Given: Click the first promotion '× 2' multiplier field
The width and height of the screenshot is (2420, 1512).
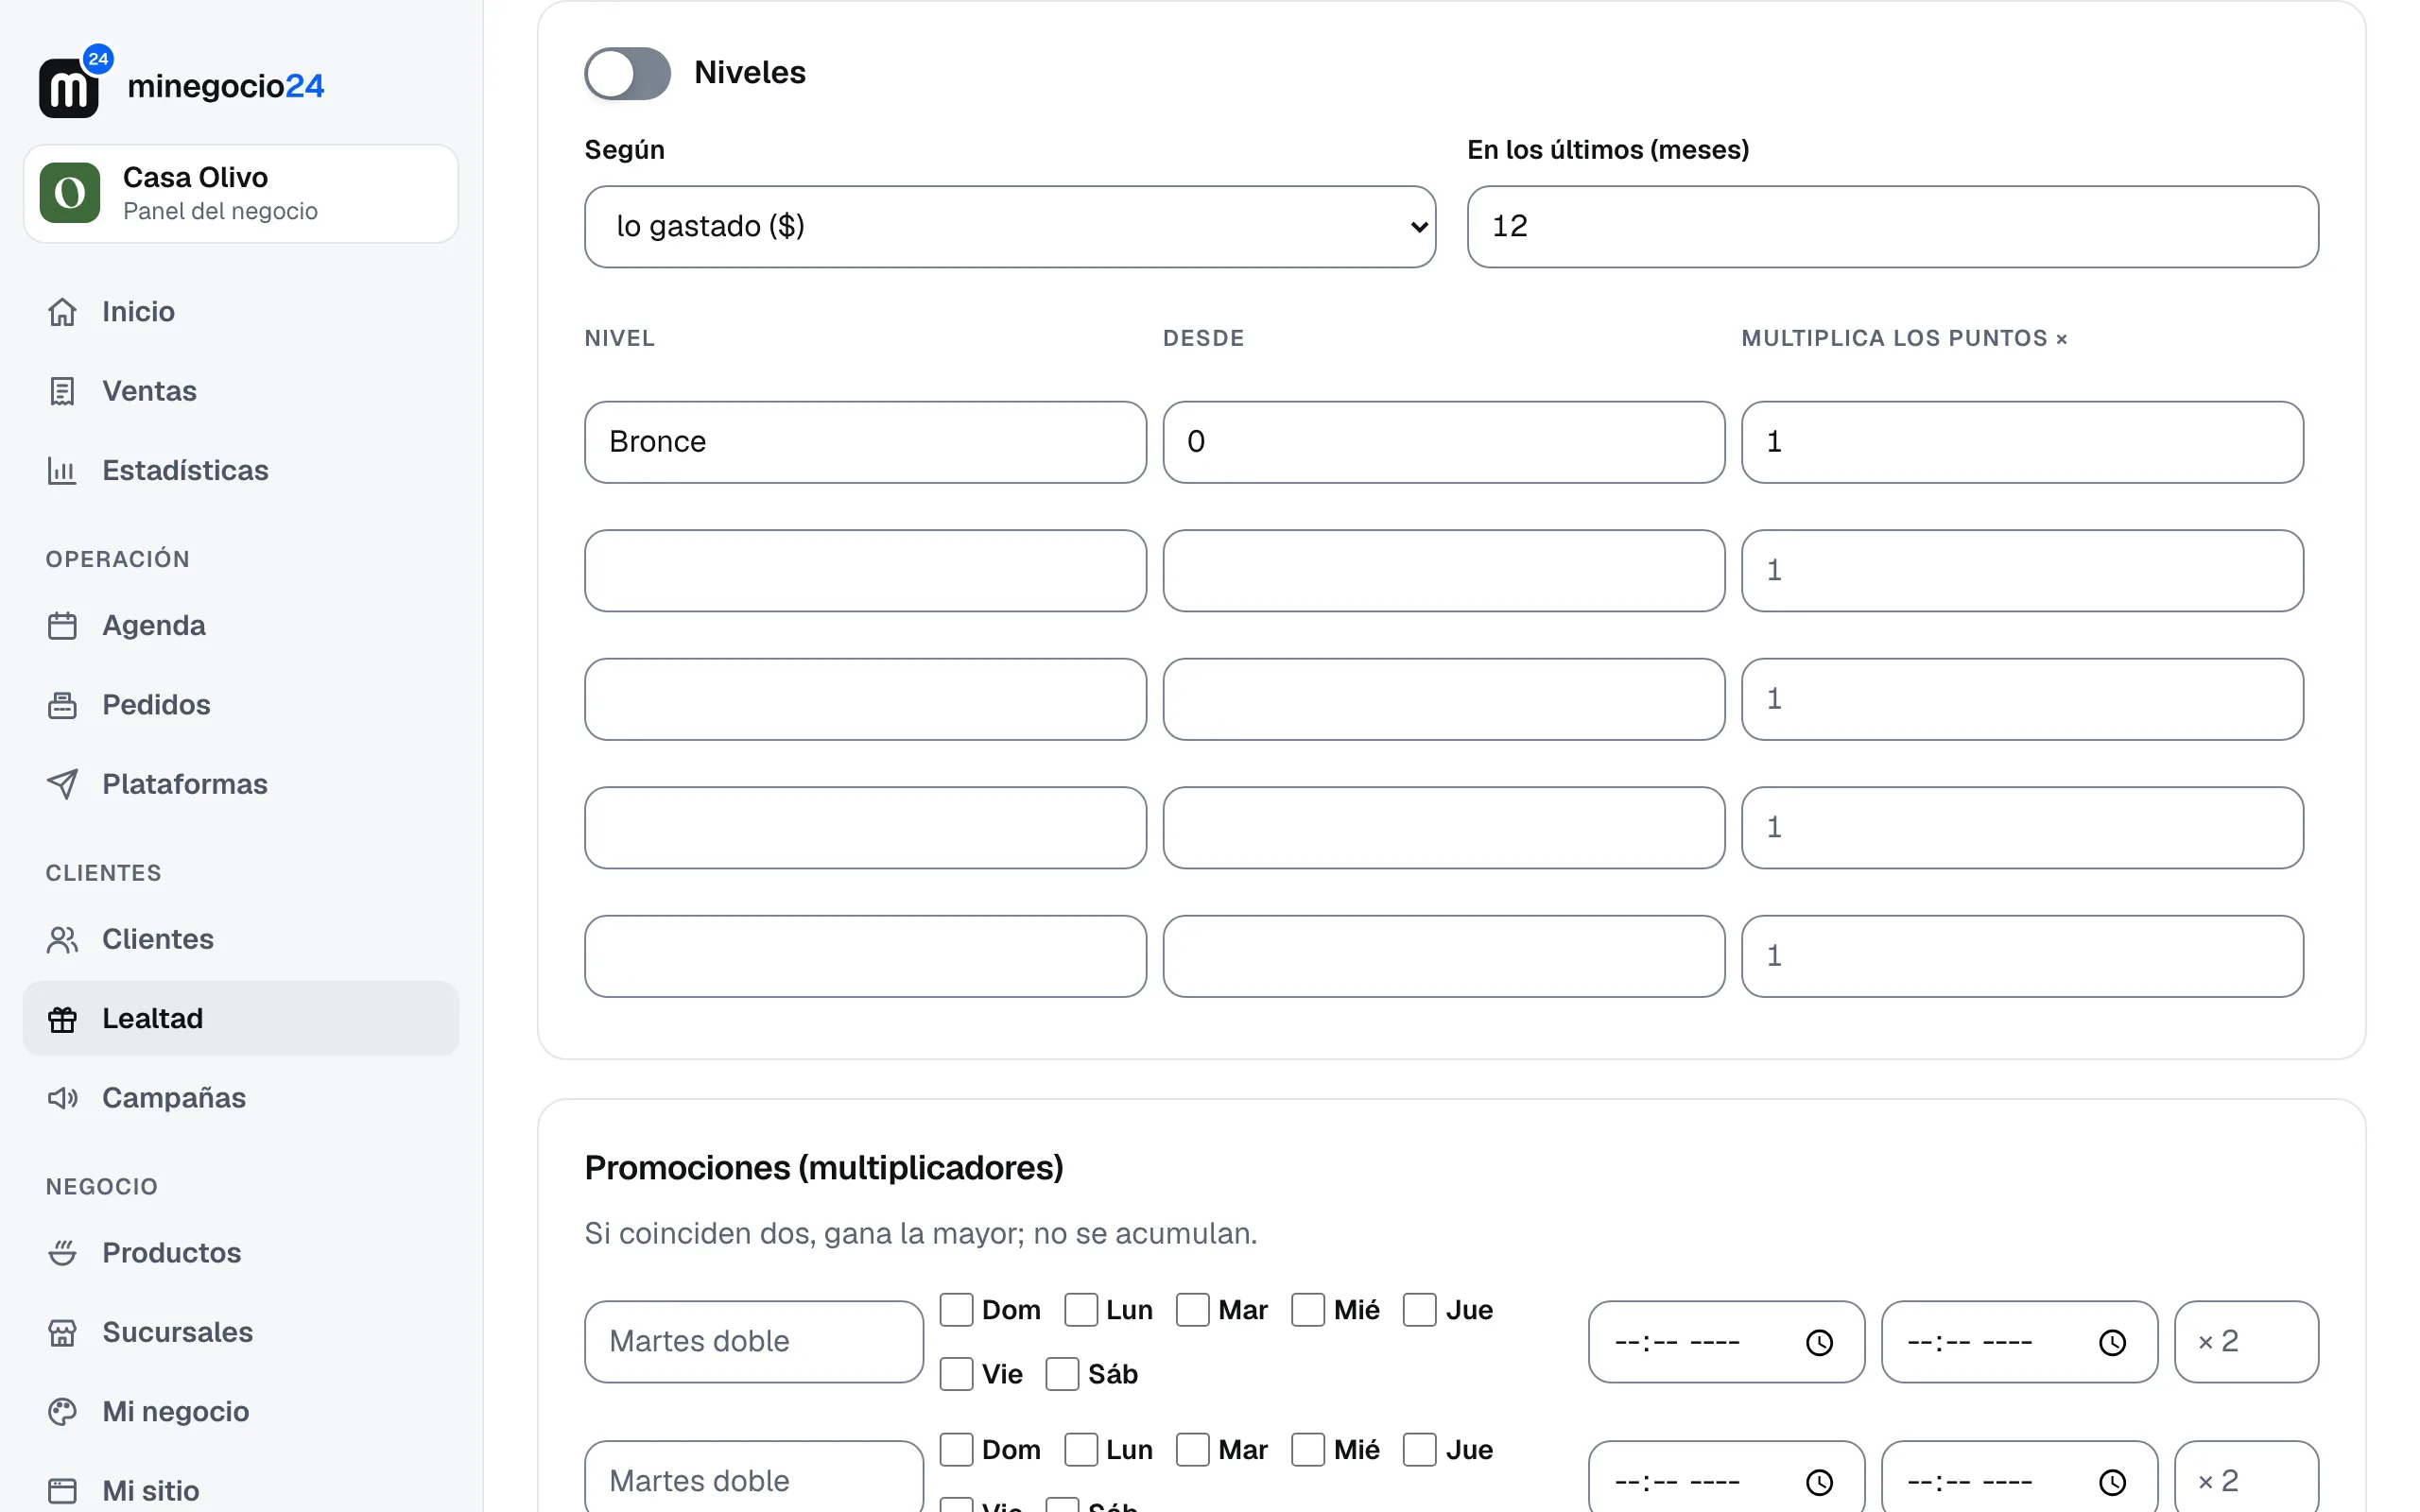Looking at the screenshot, I should (2246, 1342).
